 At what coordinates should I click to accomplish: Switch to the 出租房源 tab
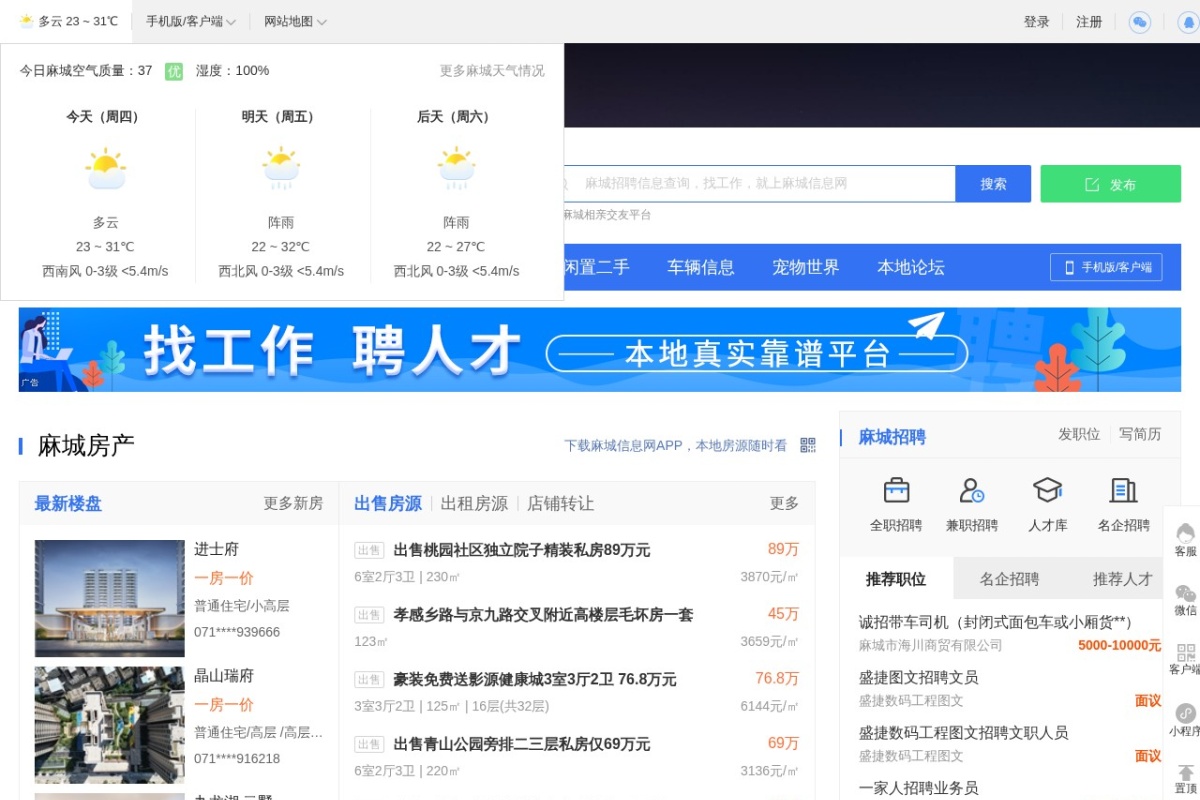(474, 503)
